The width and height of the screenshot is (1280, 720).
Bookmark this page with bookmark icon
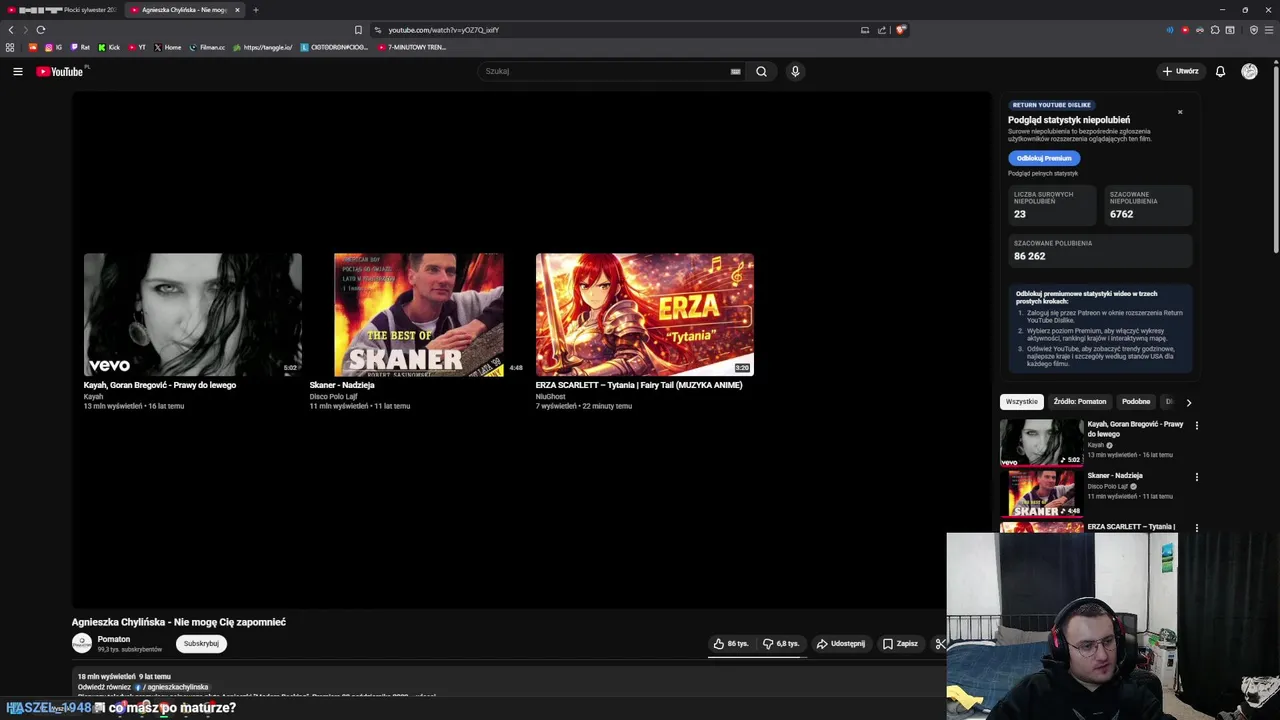(x=358, y=30)
